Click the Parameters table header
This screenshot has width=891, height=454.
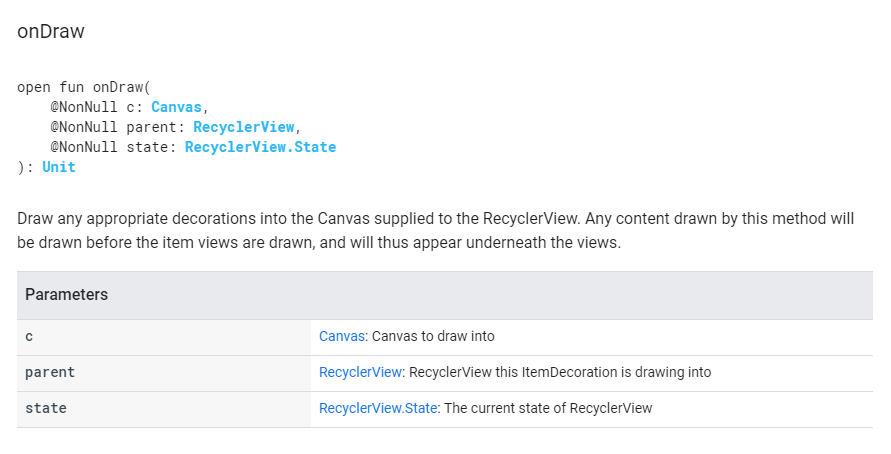point(67,295)
